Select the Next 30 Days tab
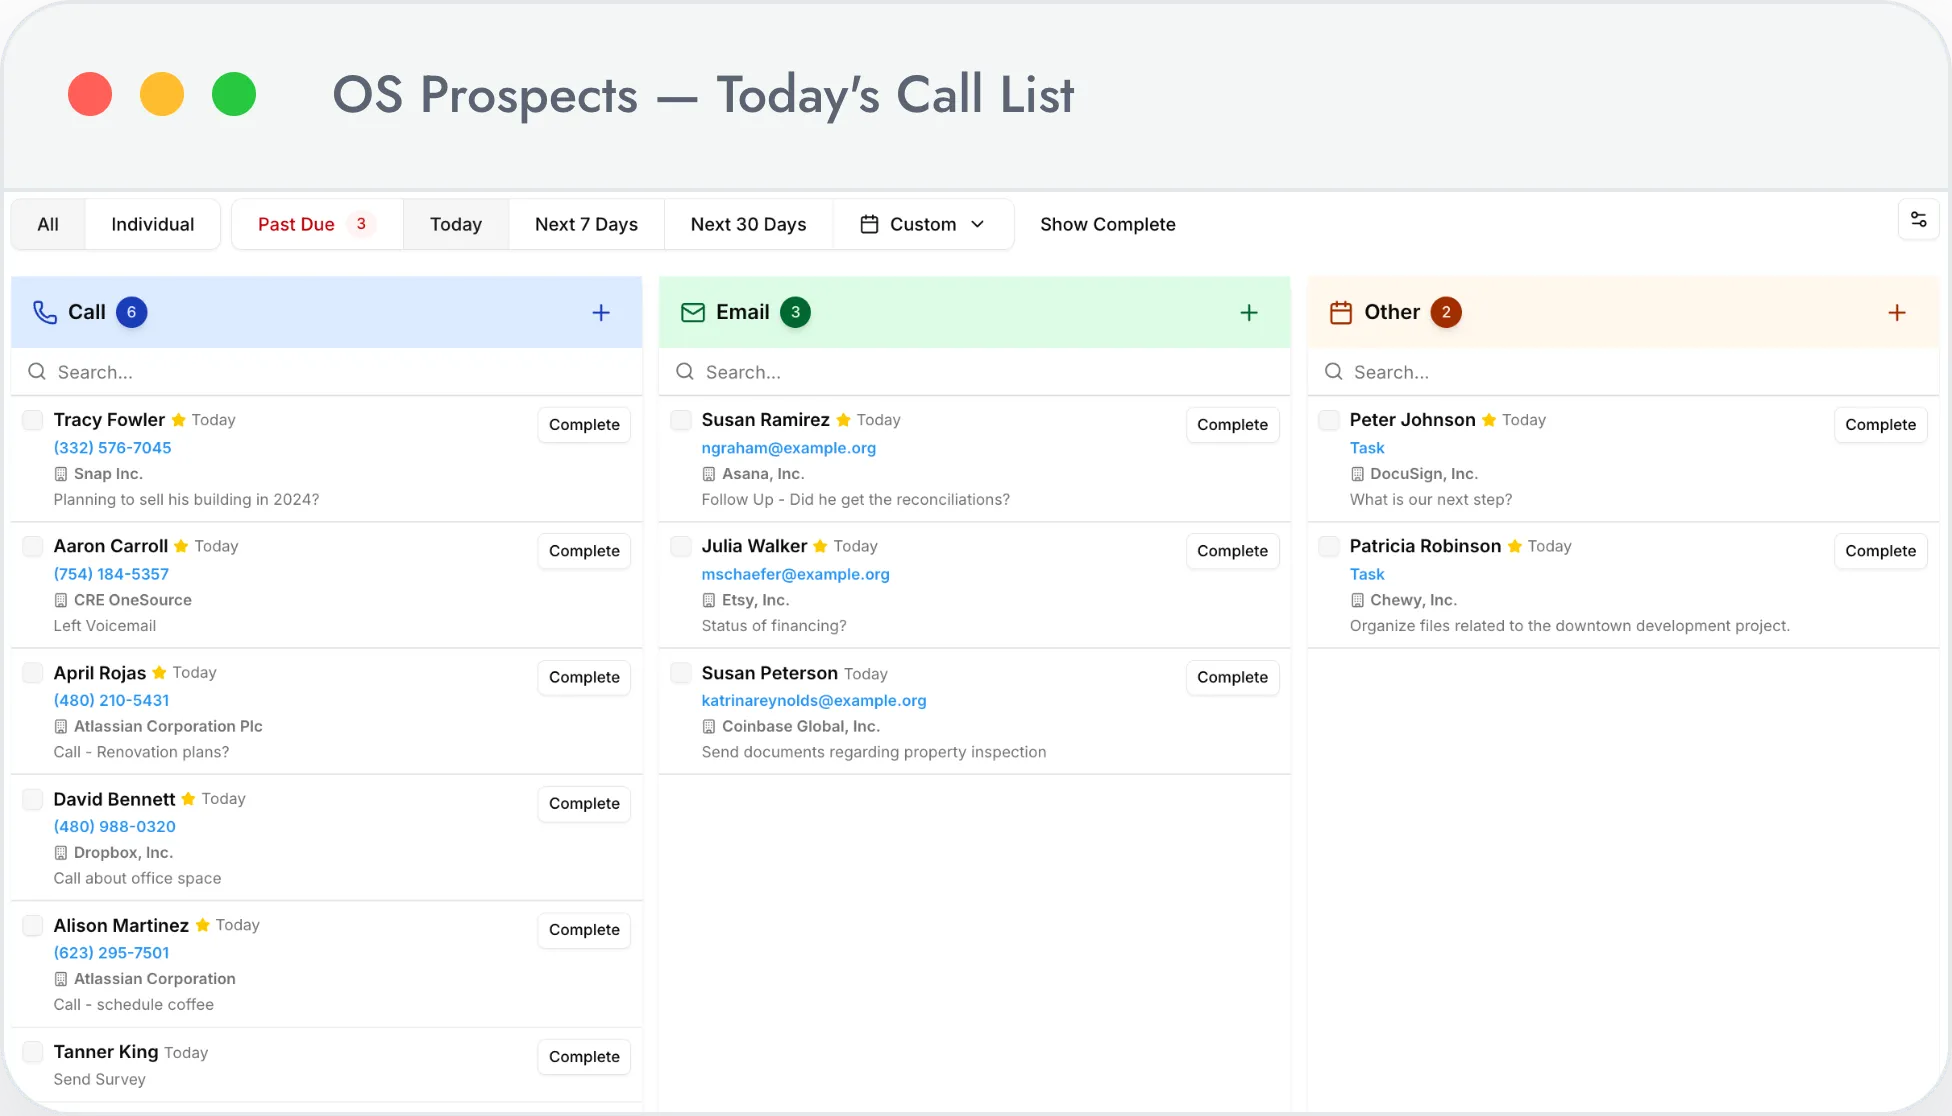 (x=748, y=224)
